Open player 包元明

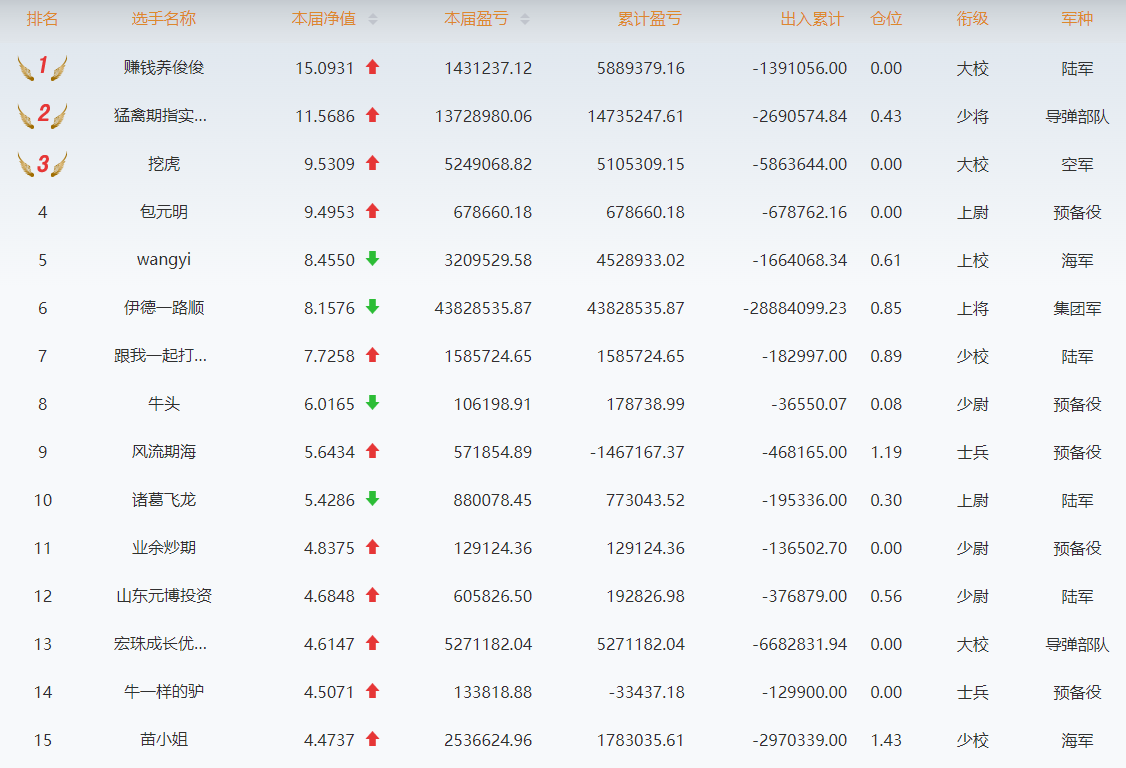[x=164, y=212]
